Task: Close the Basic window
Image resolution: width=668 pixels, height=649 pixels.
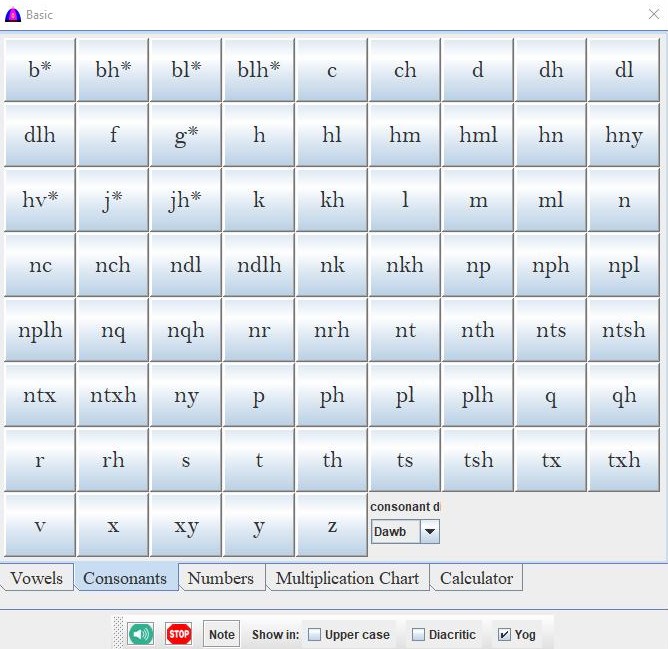Action: pos(654,14)
